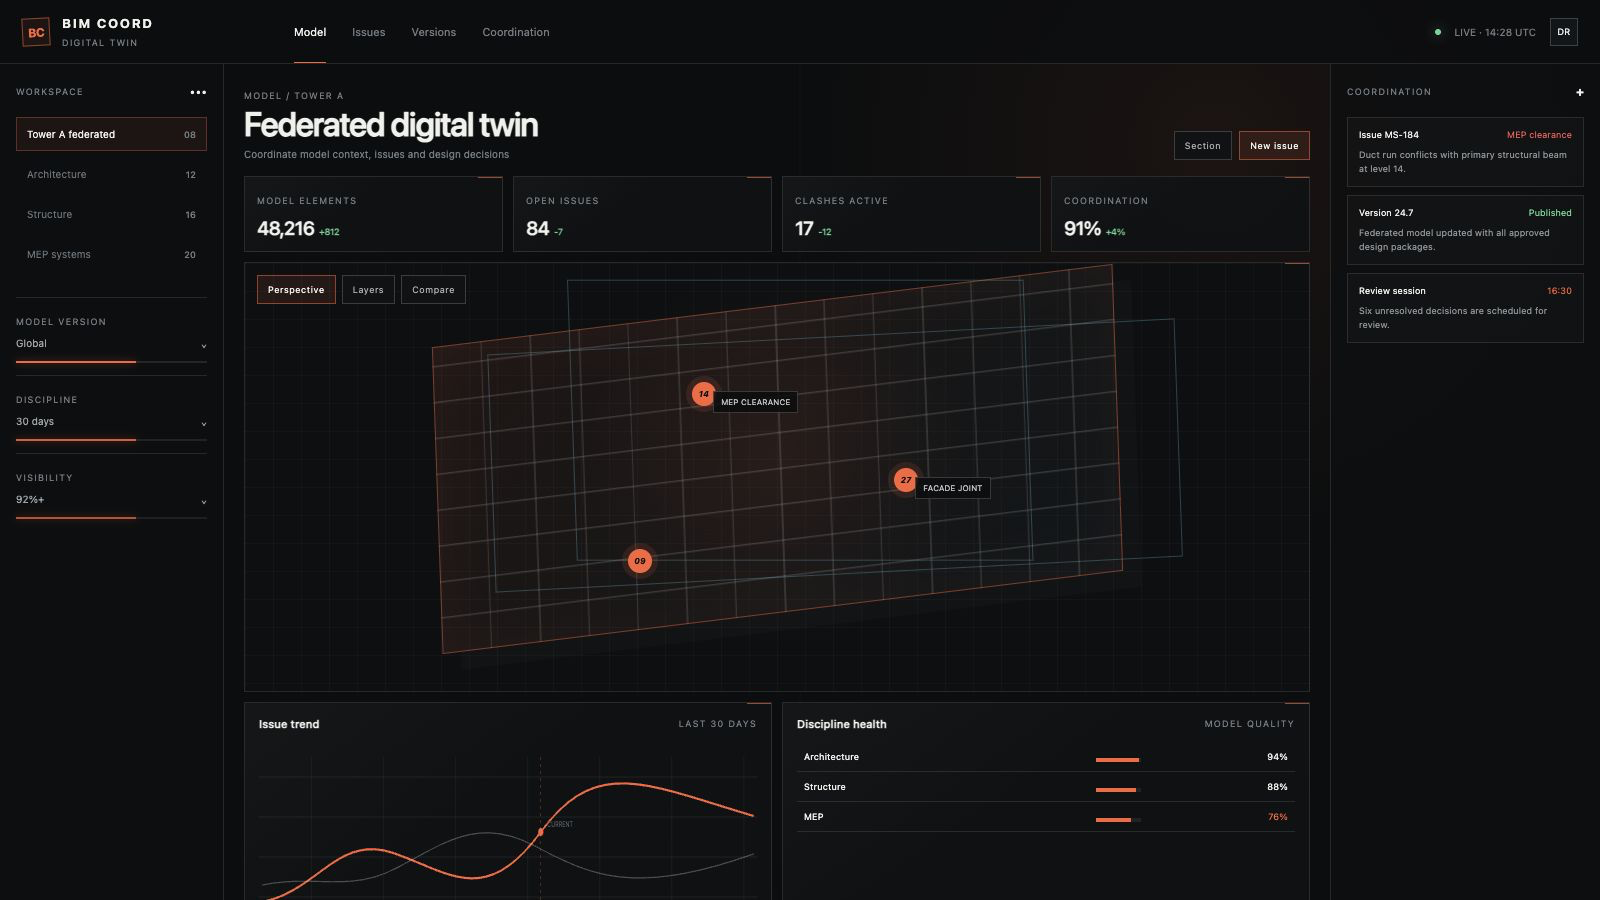Select Structure workspace item

point(111,214)
